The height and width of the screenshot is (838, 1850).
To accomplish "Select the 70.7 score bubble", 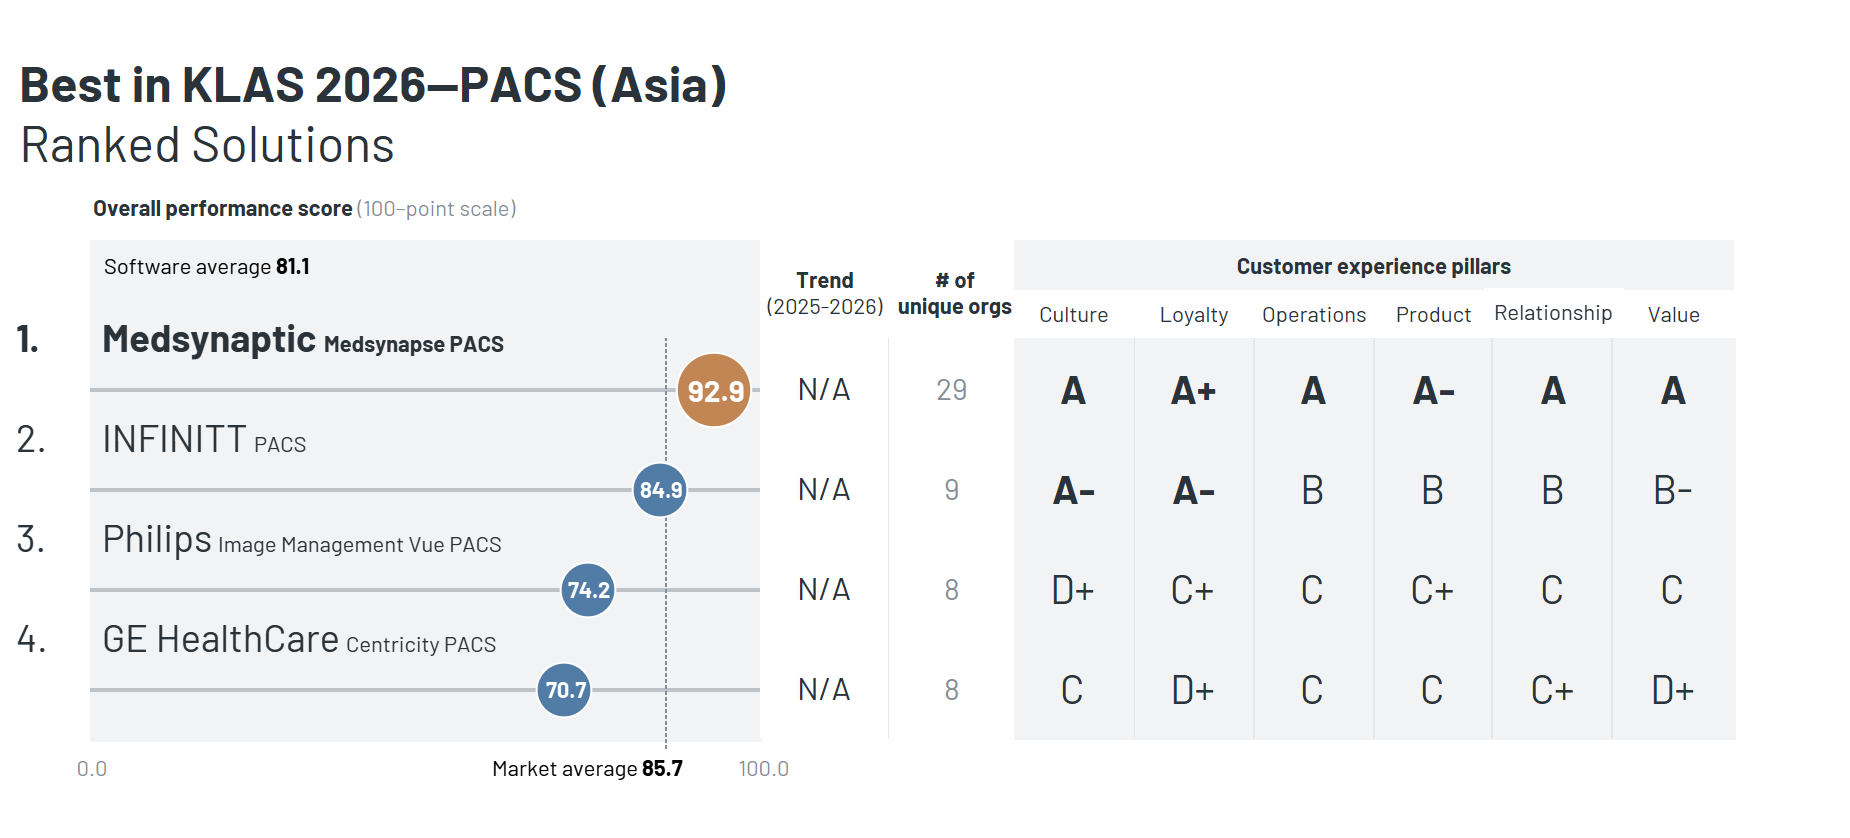I will coord(564,690).
